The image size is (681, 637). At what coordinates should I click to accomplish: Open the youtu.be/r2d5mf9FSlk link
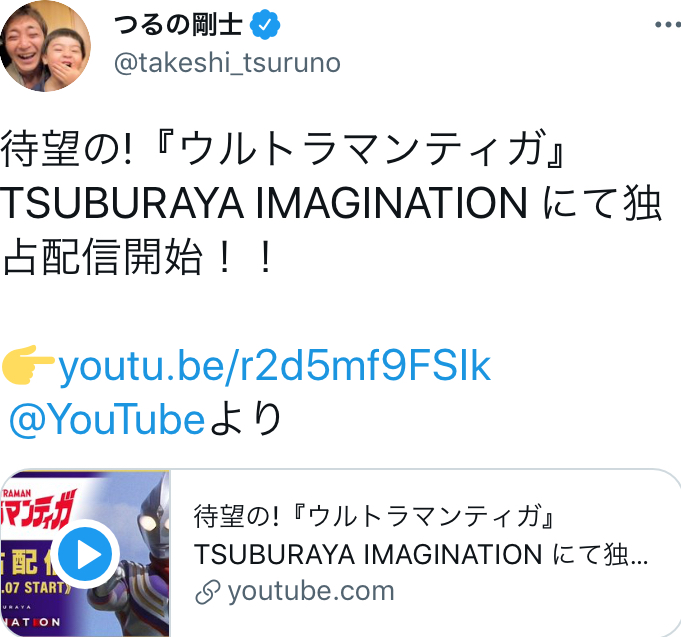tap(275, 368)
